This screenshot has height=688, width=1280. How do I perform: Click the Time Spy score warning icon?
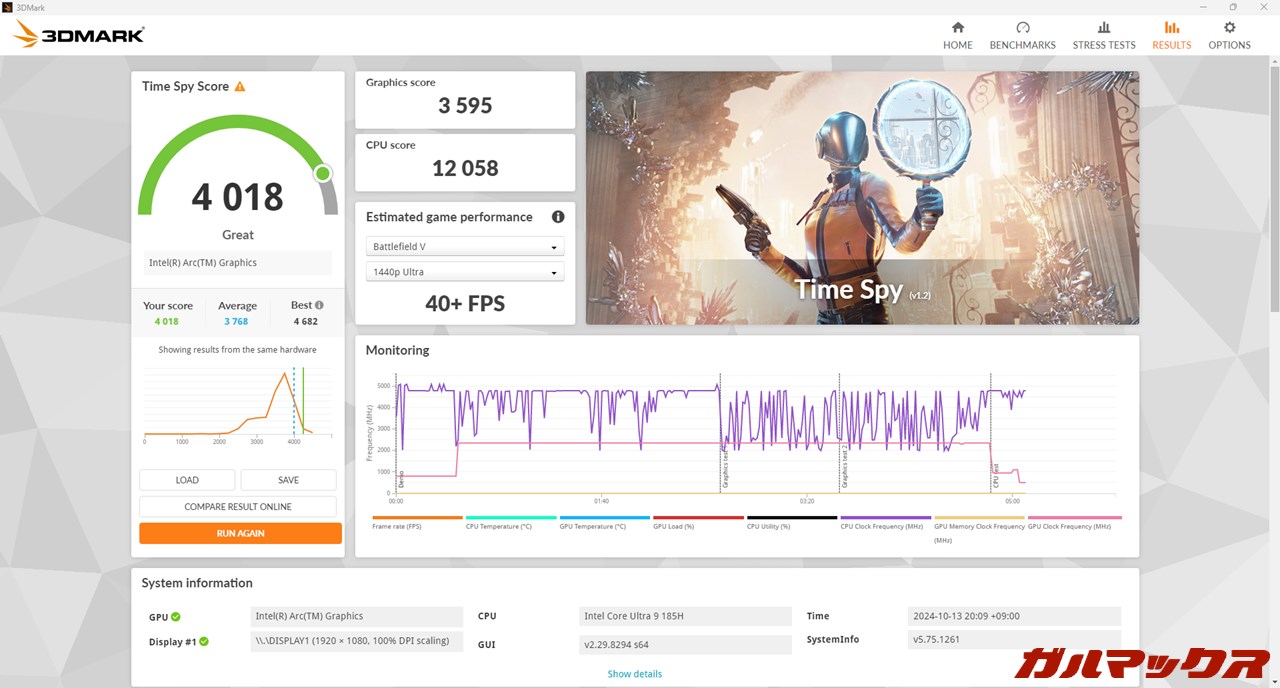pyautogui.click(x=240, y=87)
